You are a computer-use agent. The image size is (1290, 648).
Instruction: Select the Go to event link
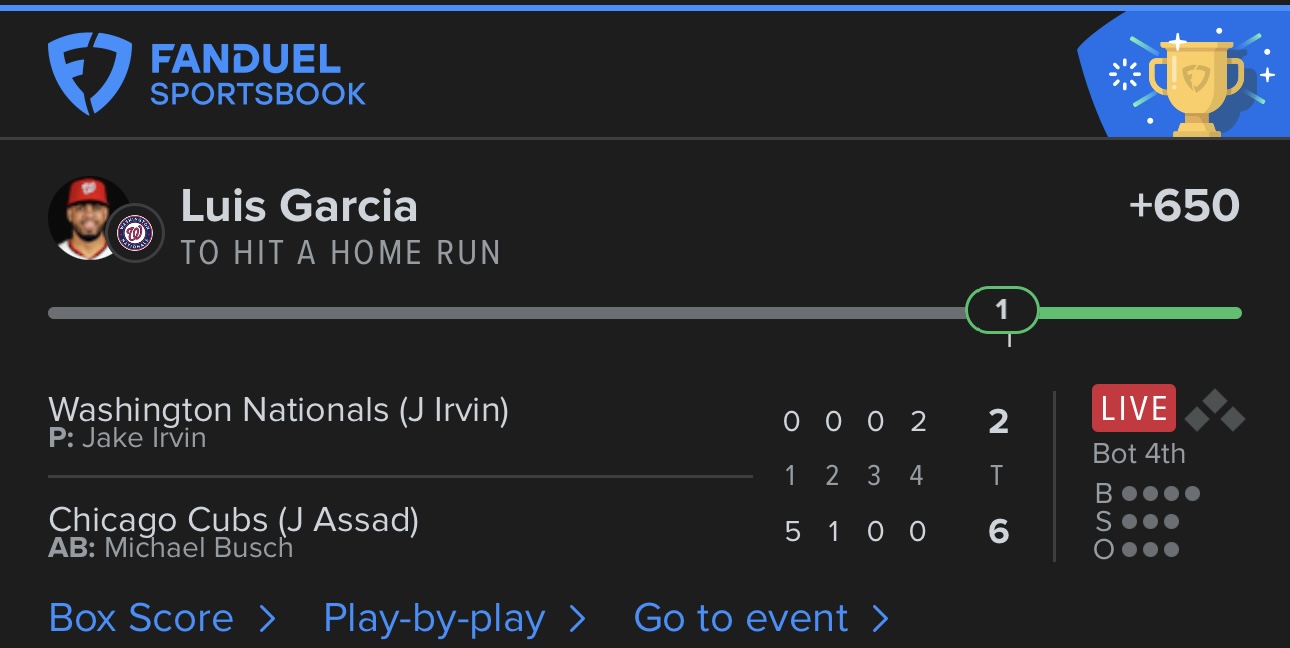[740, 618]
